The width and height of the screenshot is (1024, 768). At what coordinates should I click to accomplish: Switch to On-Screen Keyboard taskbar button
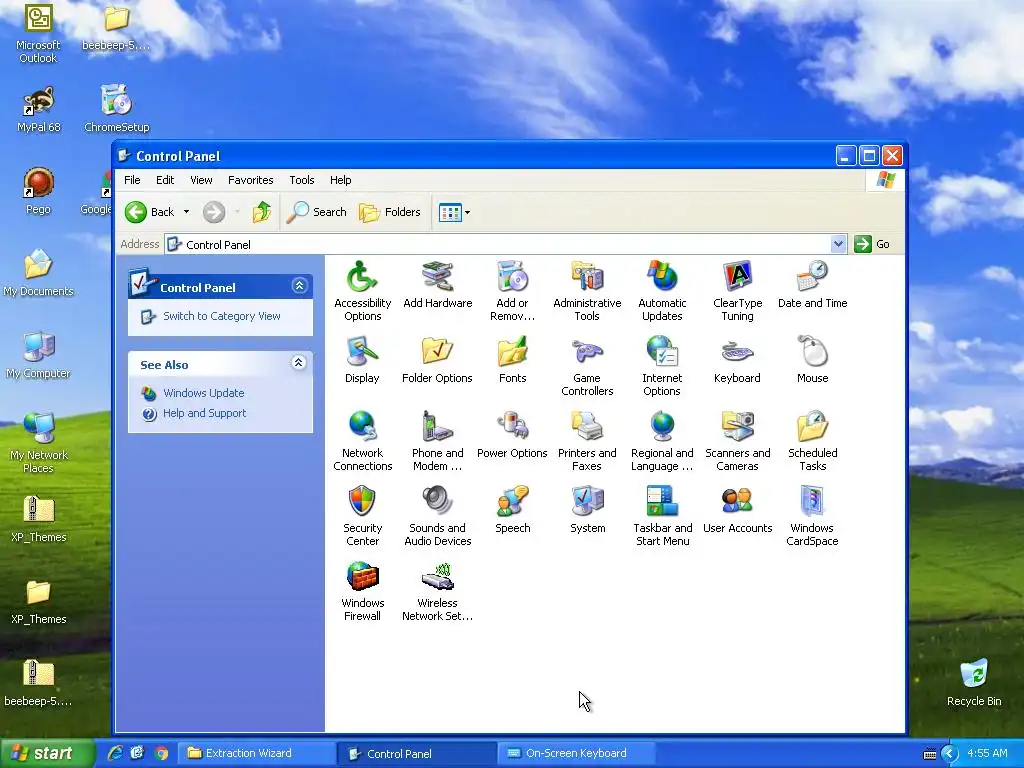pyautogui.click(x=577, y=754)
